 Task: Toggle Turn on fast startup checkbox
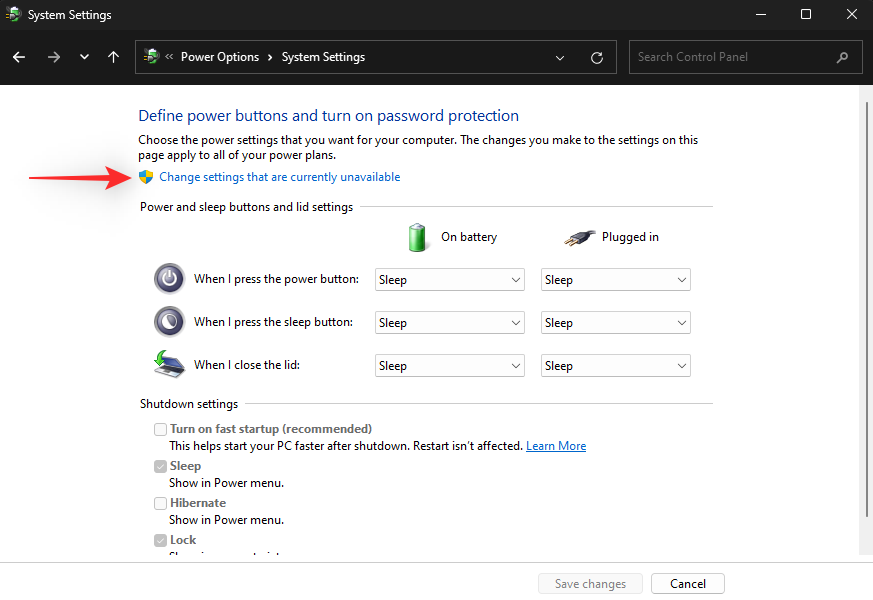click(x=160, y=429)
